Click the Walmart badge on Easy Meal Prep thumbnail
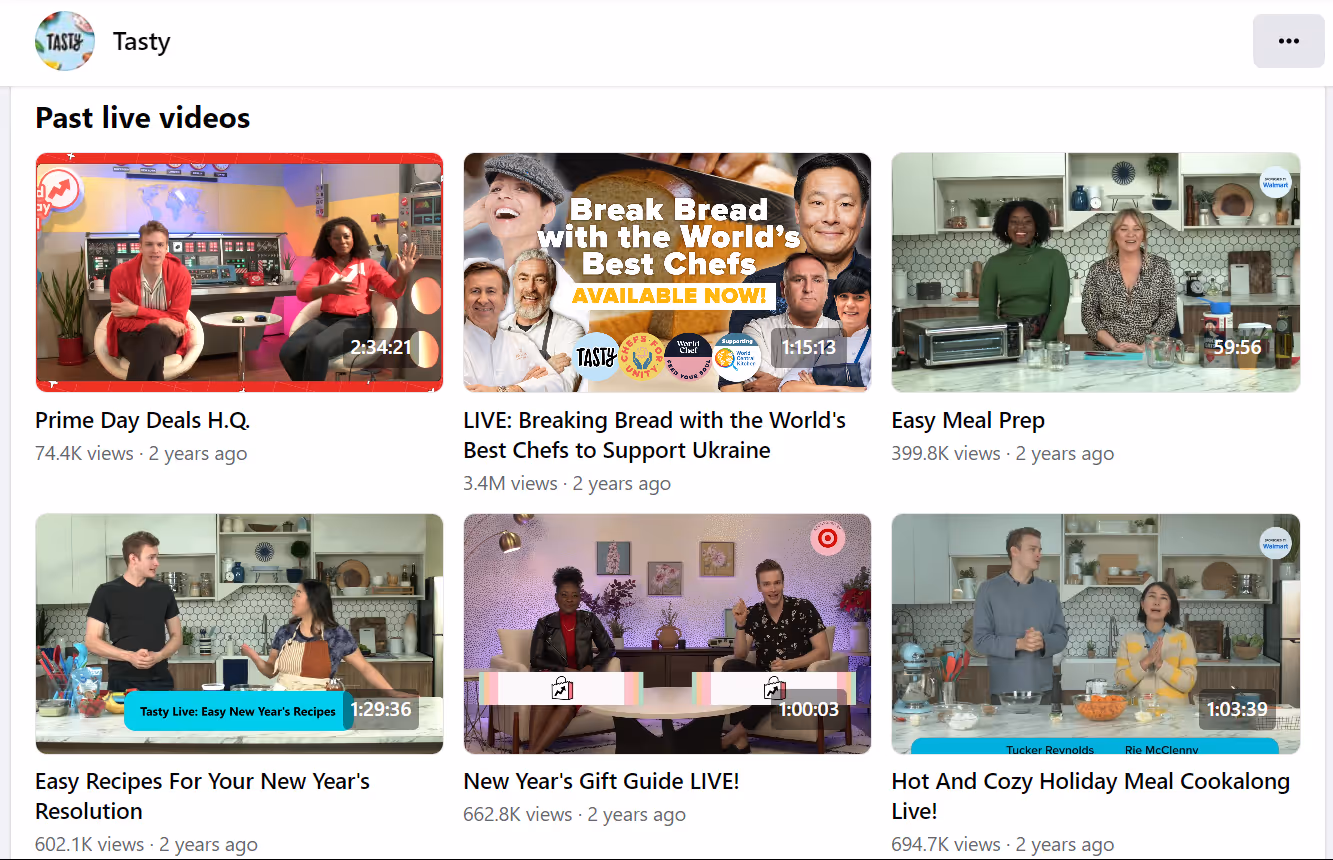The height and width of the screenshot is (860, 1333). [x=1275, y=183]
